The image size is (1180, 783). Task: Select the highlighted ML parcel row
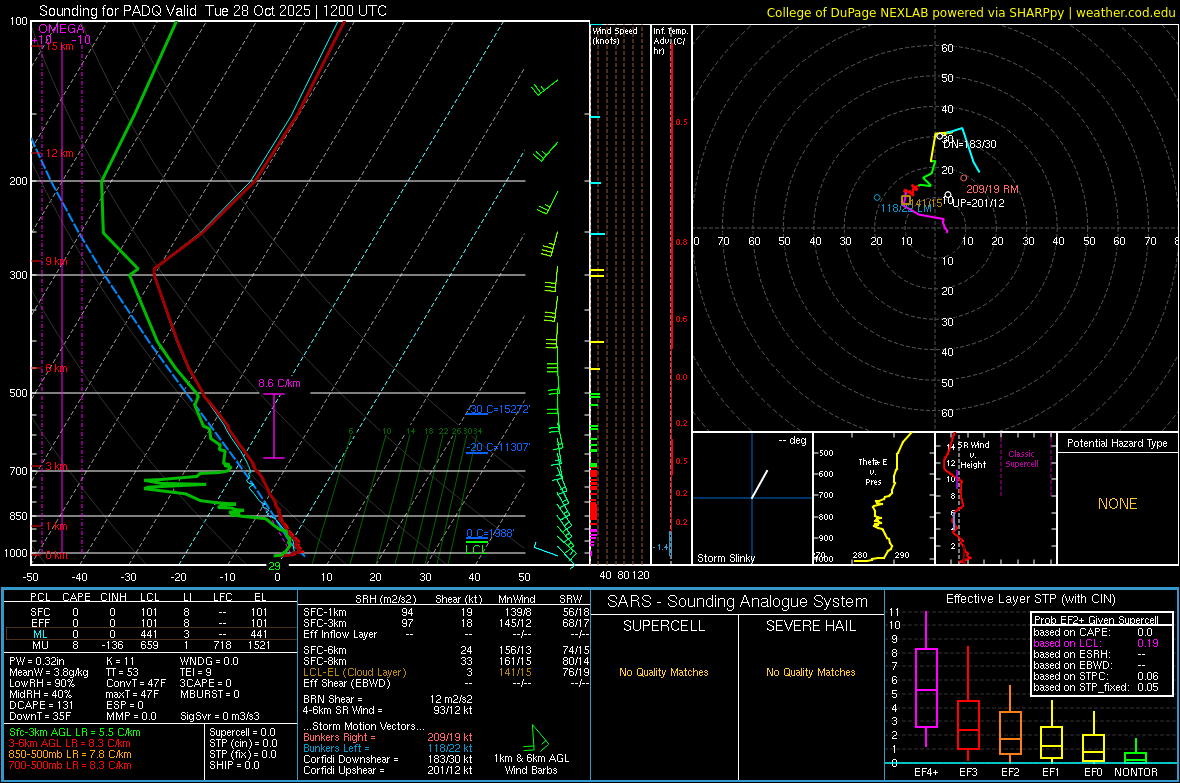(x=151, y=634)
